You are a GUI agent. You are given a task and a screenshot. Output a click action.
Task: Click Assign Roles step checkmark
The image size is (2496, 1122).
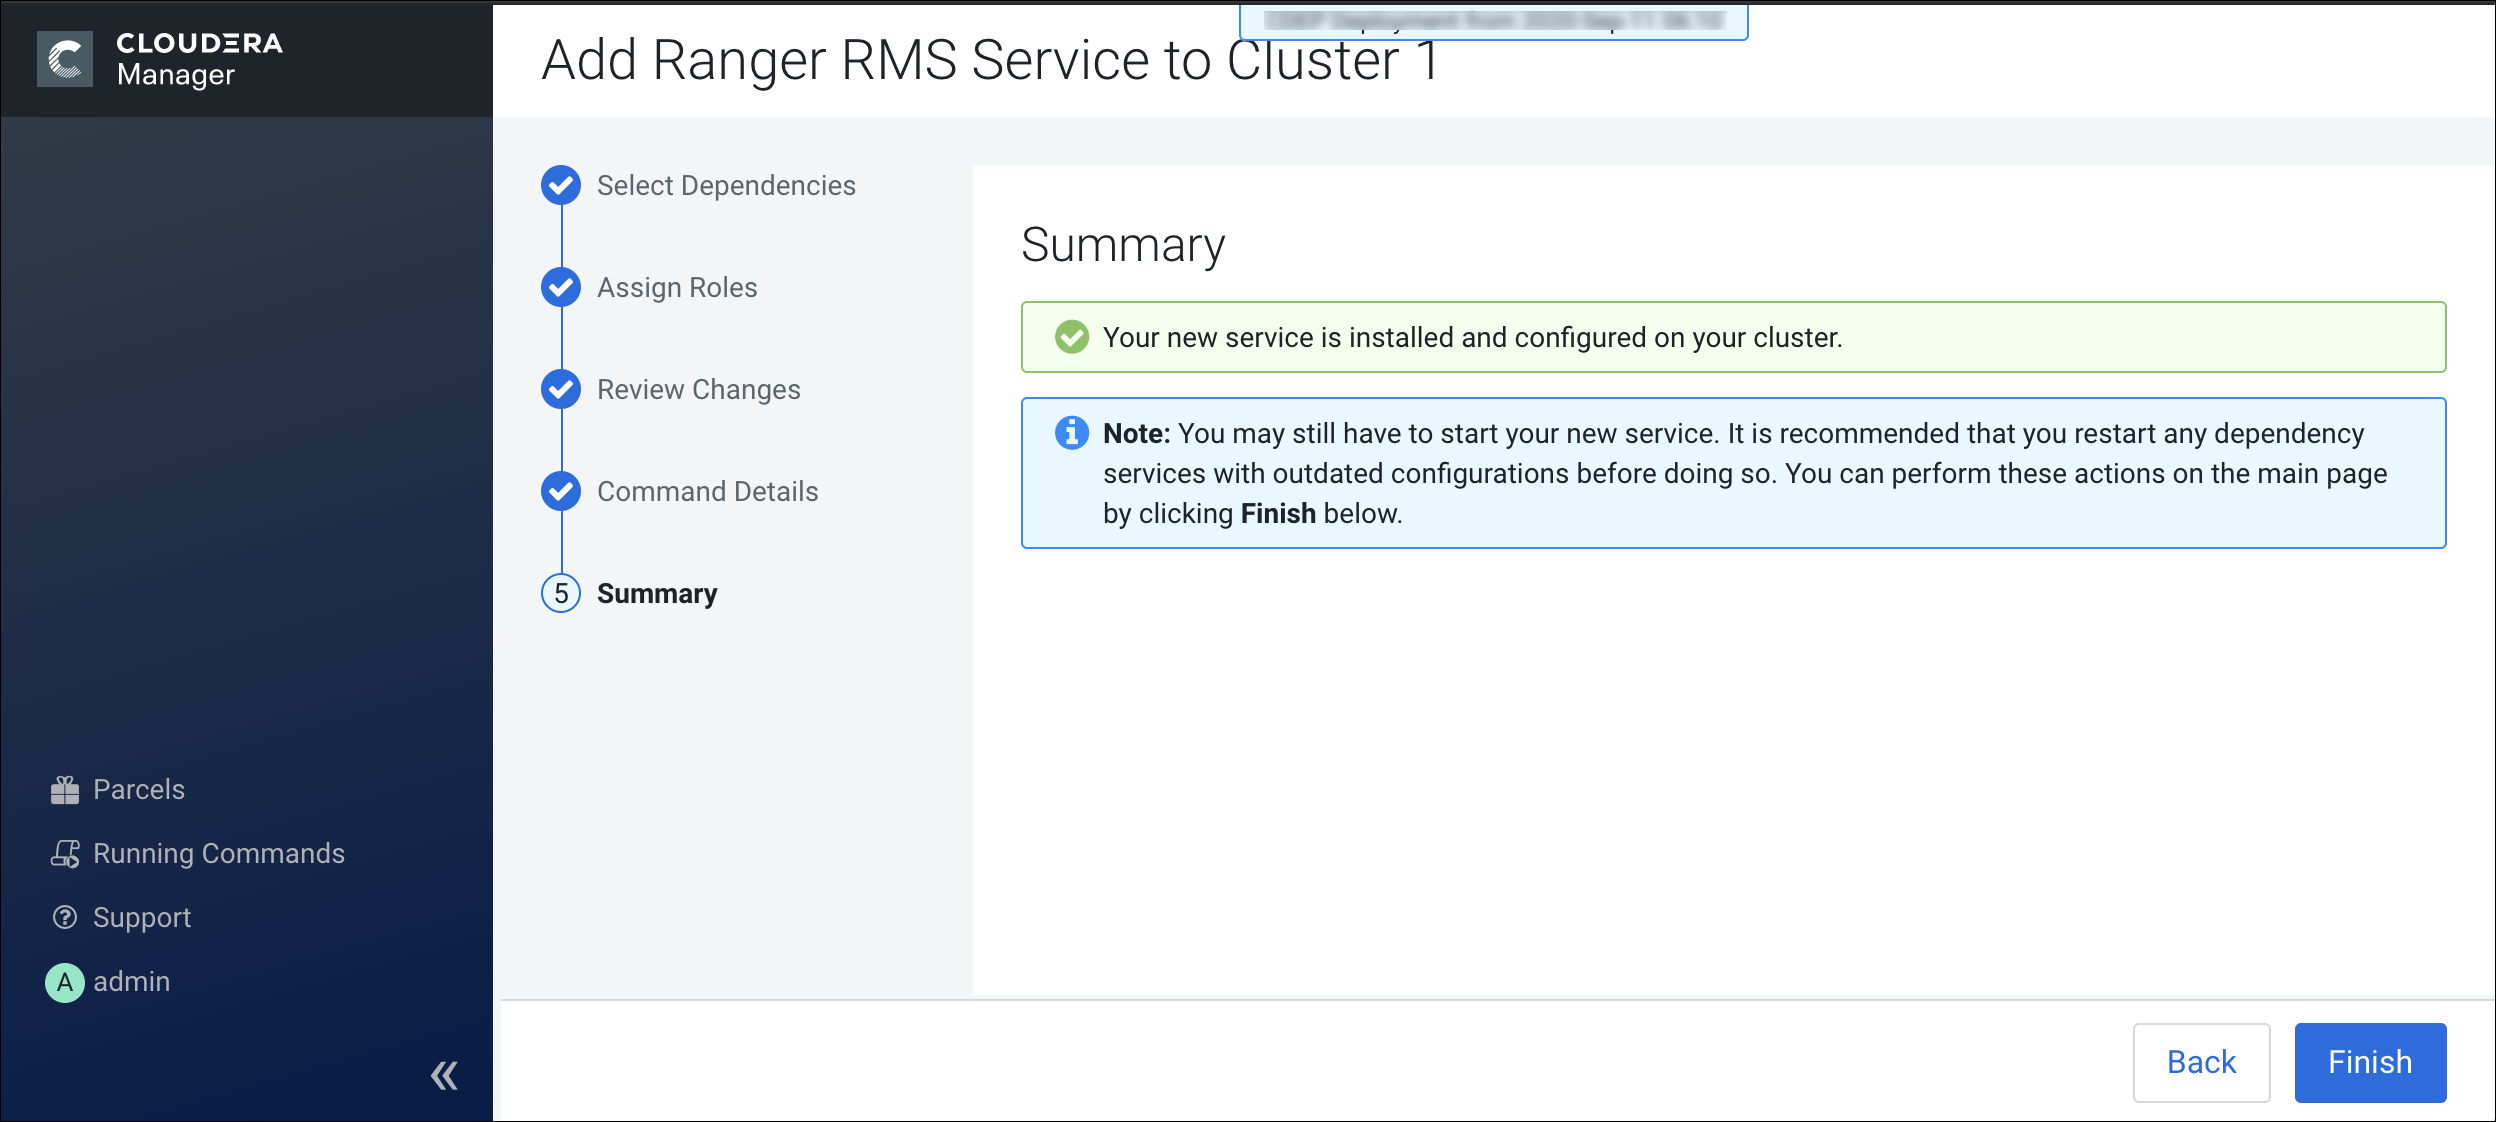pos(561,288)
